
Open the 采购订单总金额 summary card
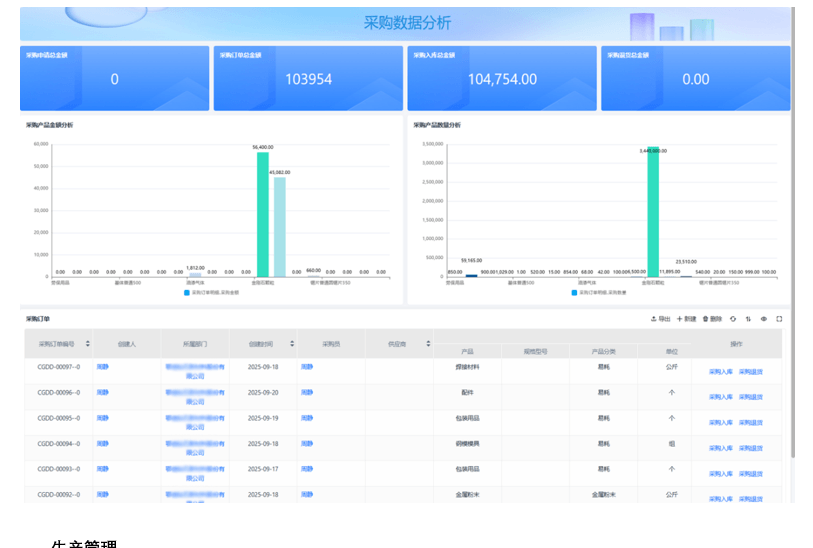pos(308,78)
